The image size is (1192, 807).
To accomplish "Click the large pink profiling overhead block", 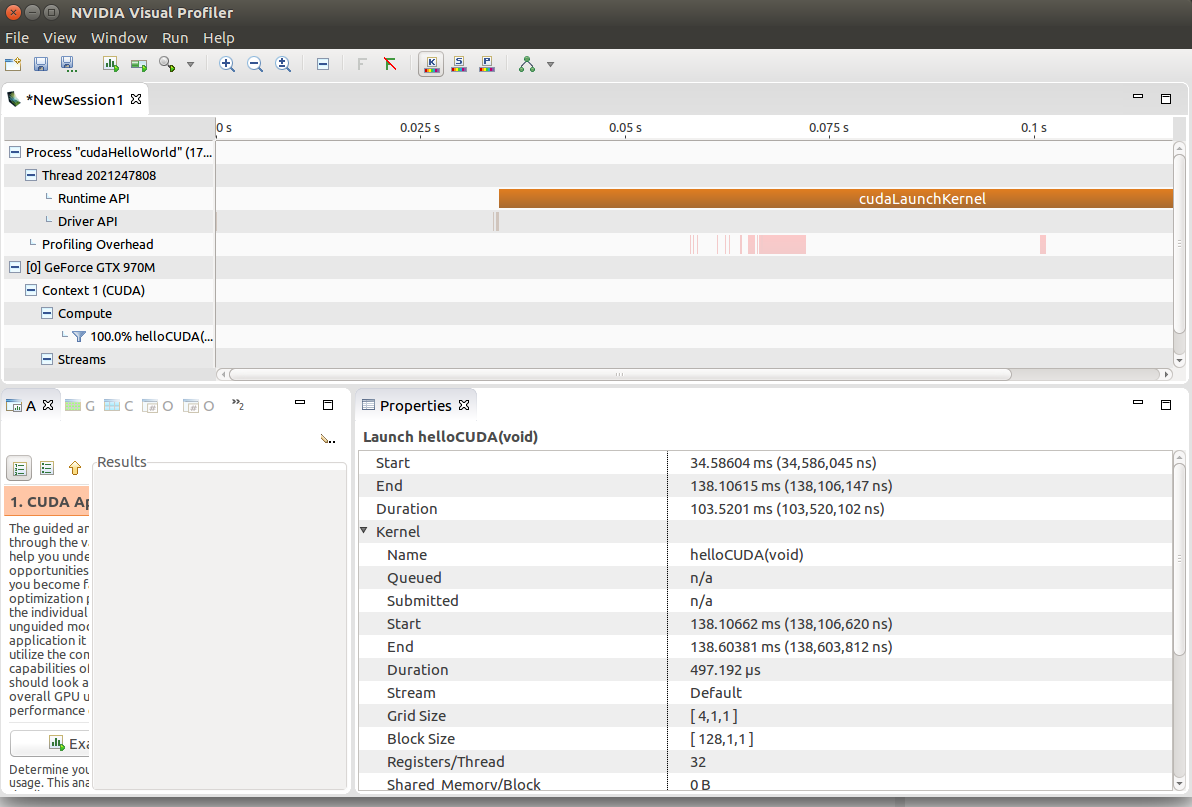I will point(781,244).
